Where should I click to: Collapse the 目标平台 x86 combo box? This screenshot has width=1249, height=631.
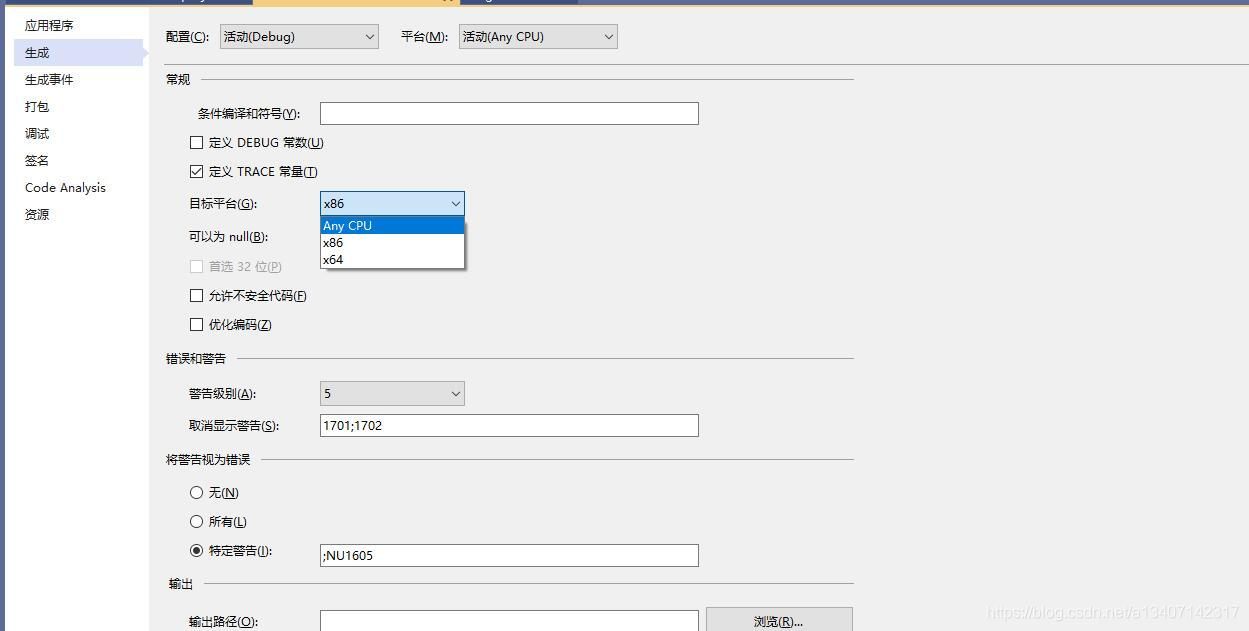[x=392, y=203]
